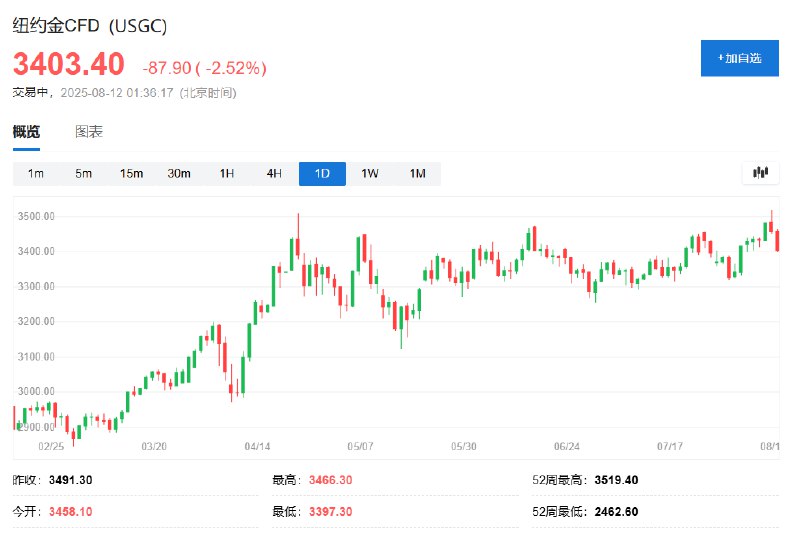Click the 02/25 date label
800x545 pixels.
(51, 447)
